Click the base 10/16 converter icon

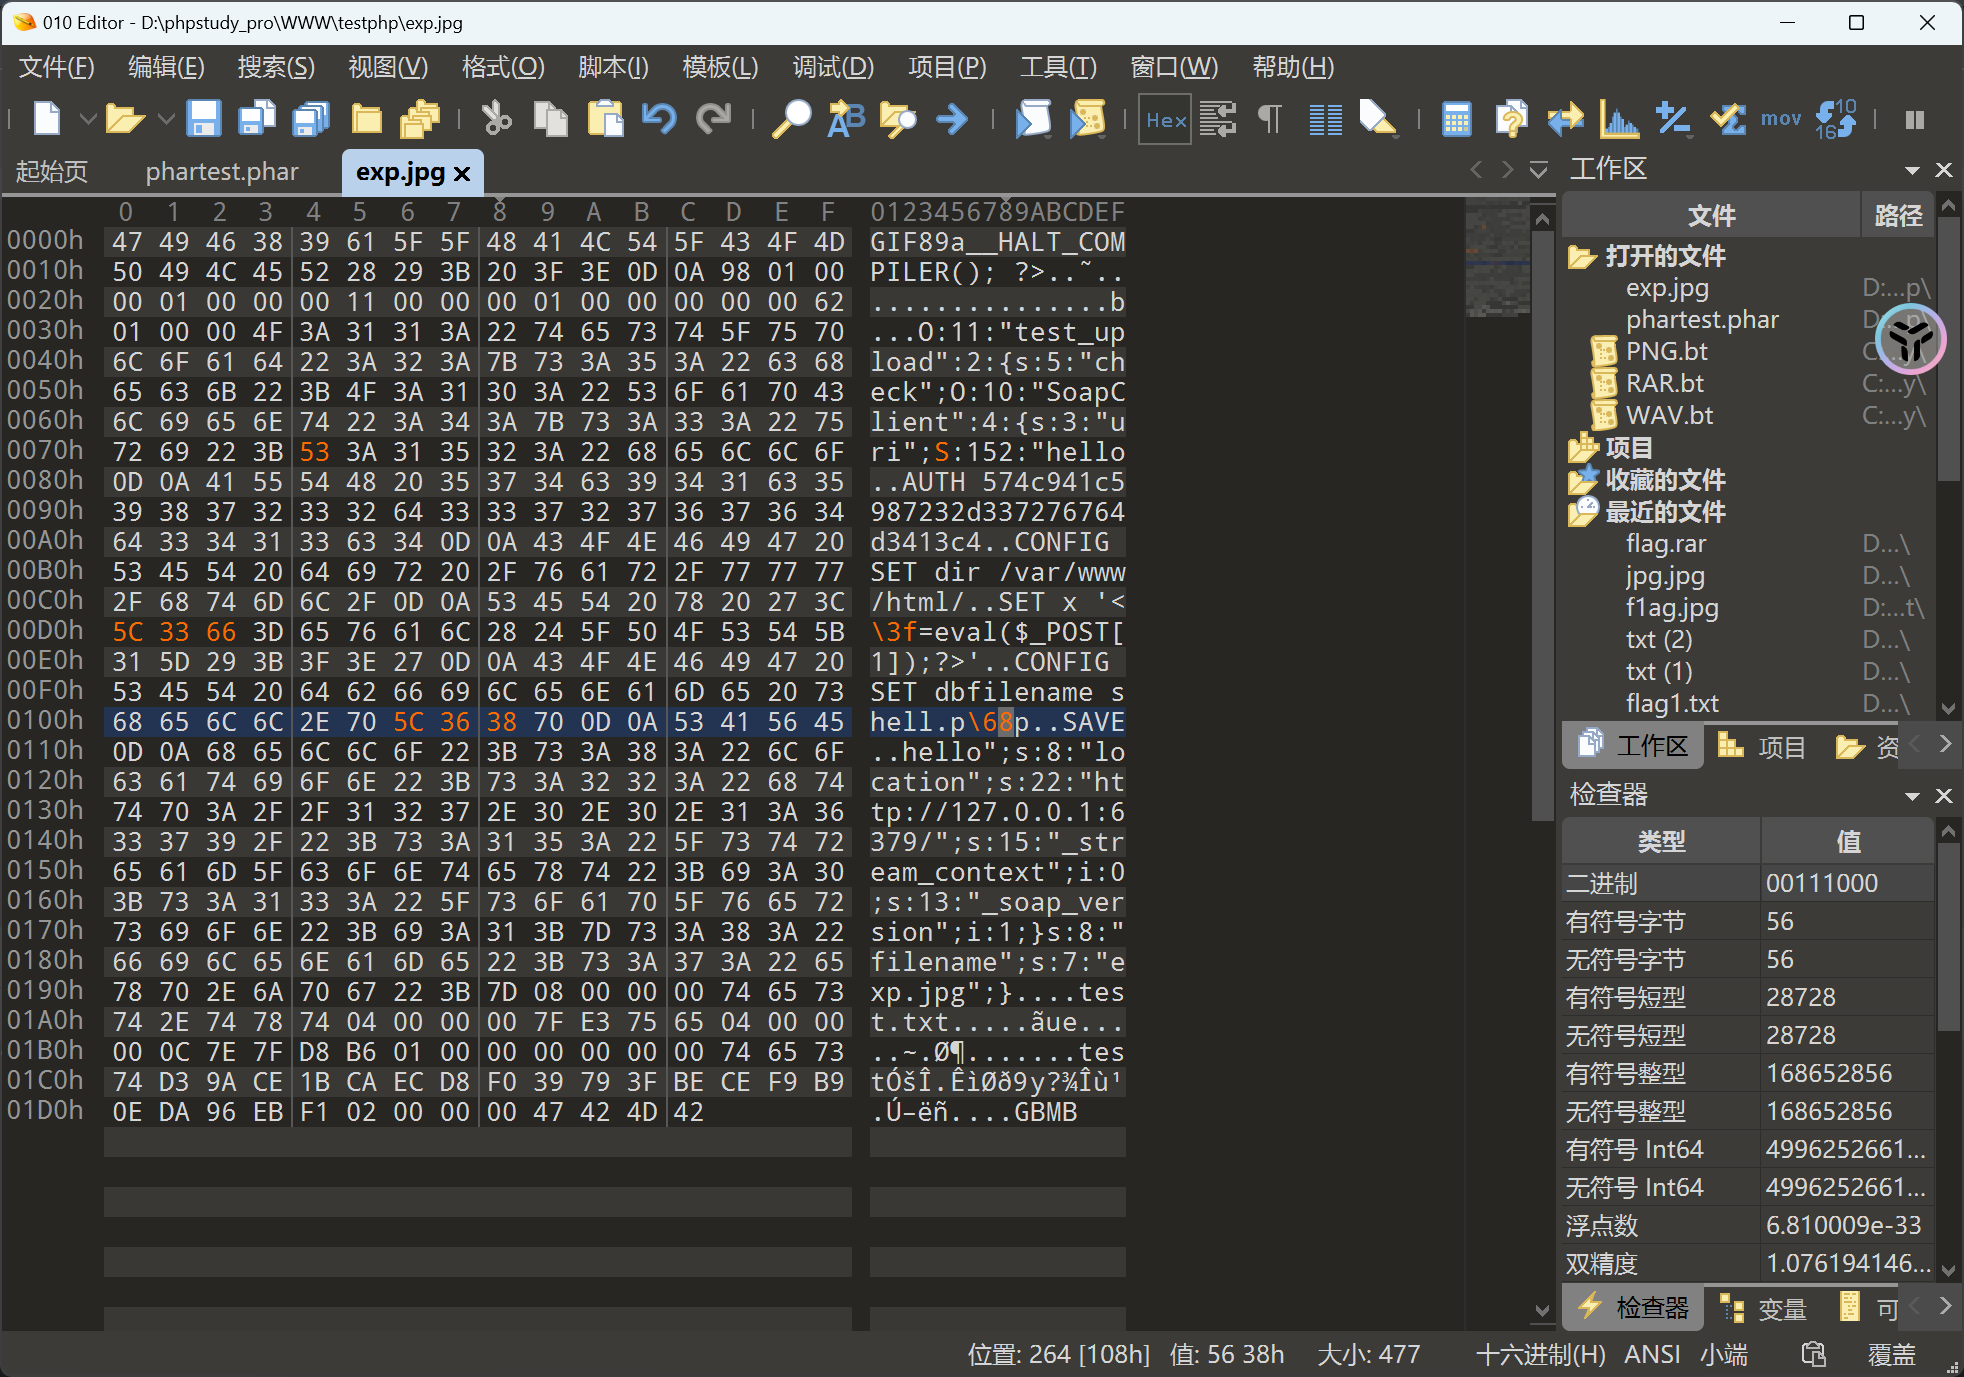pyautogui.click(x=1836, y=119)
